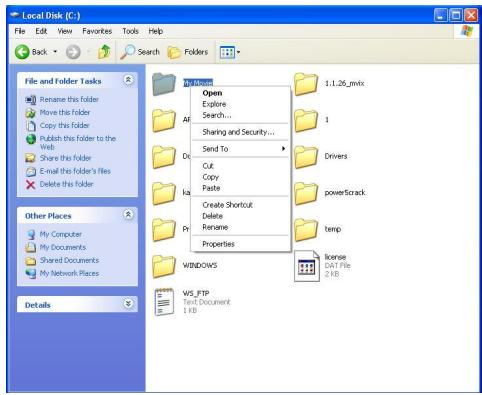Select the WS_FTP text document icon
The image size is (482, 395).
tap(164, 302)
